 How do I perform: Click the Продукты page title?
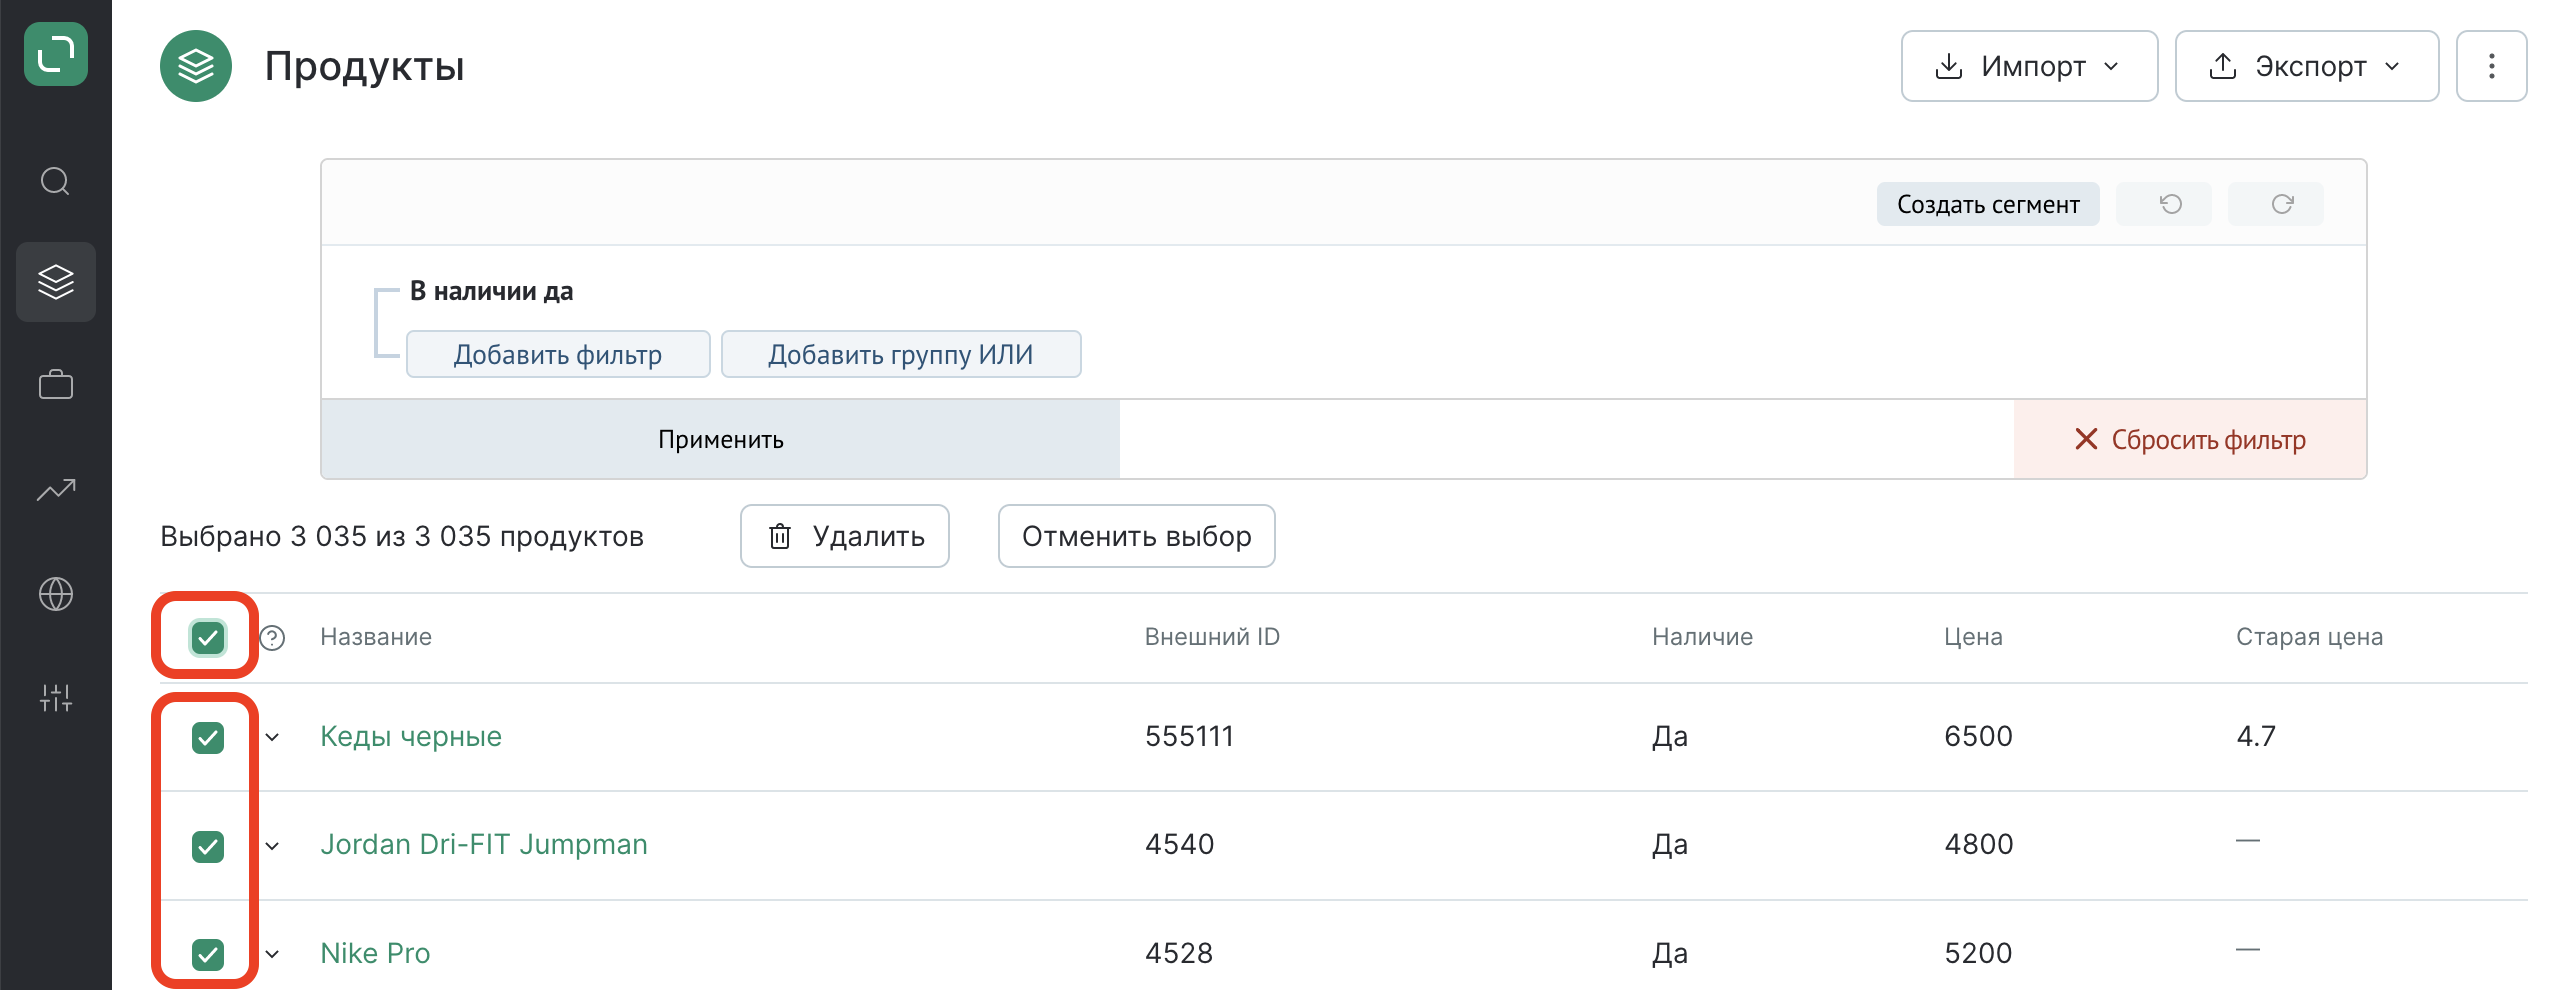tap(364, 66)
